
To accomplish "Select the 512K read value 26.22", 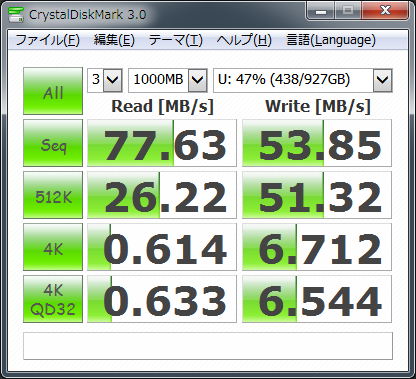I will tap(162, 195).
